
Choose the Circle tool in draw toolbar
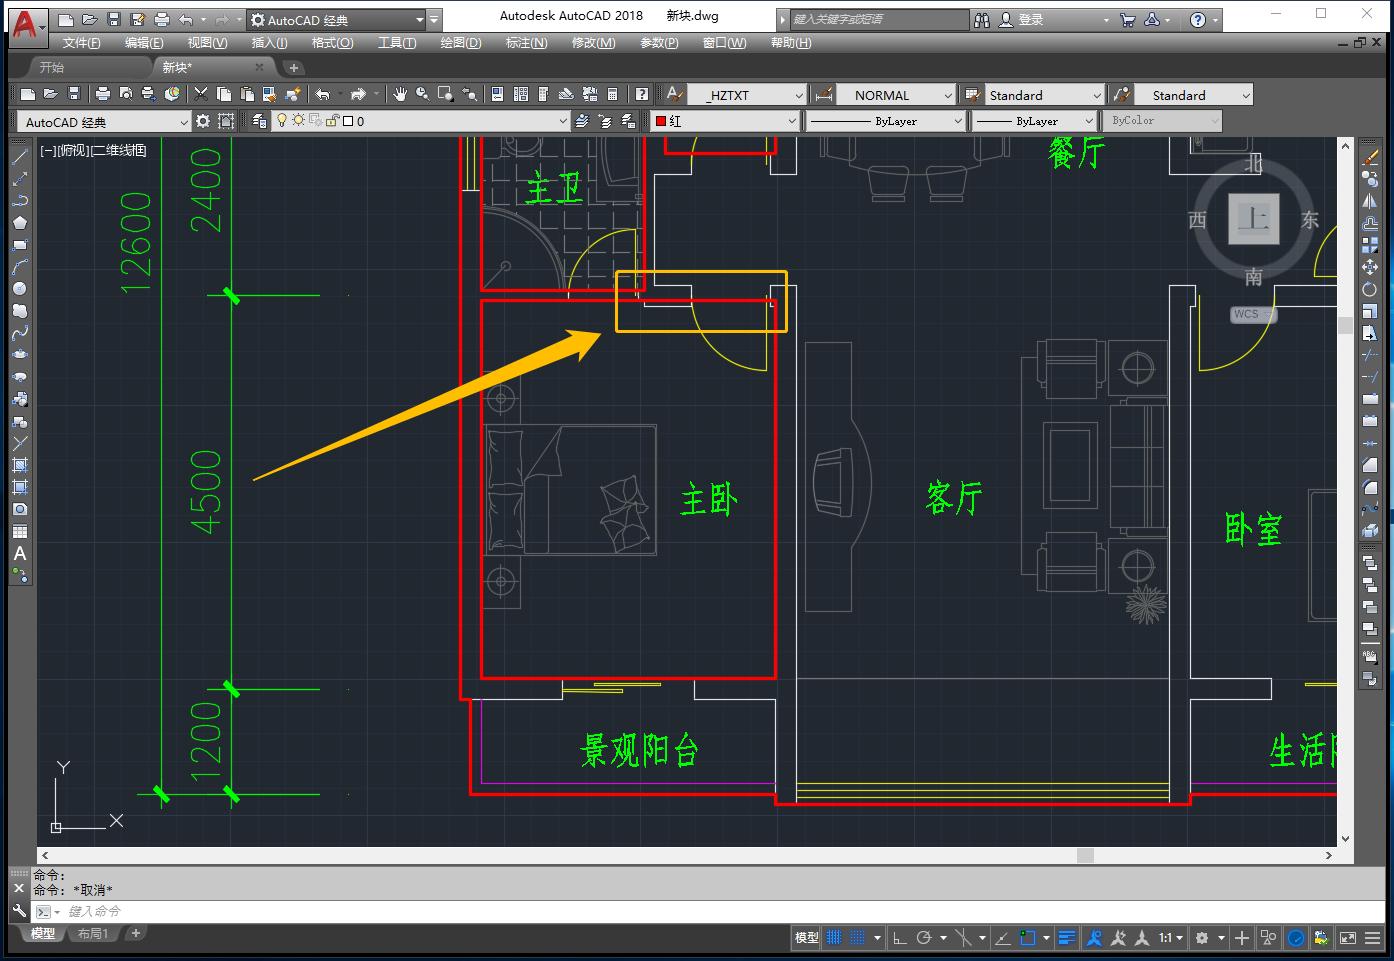19,289
